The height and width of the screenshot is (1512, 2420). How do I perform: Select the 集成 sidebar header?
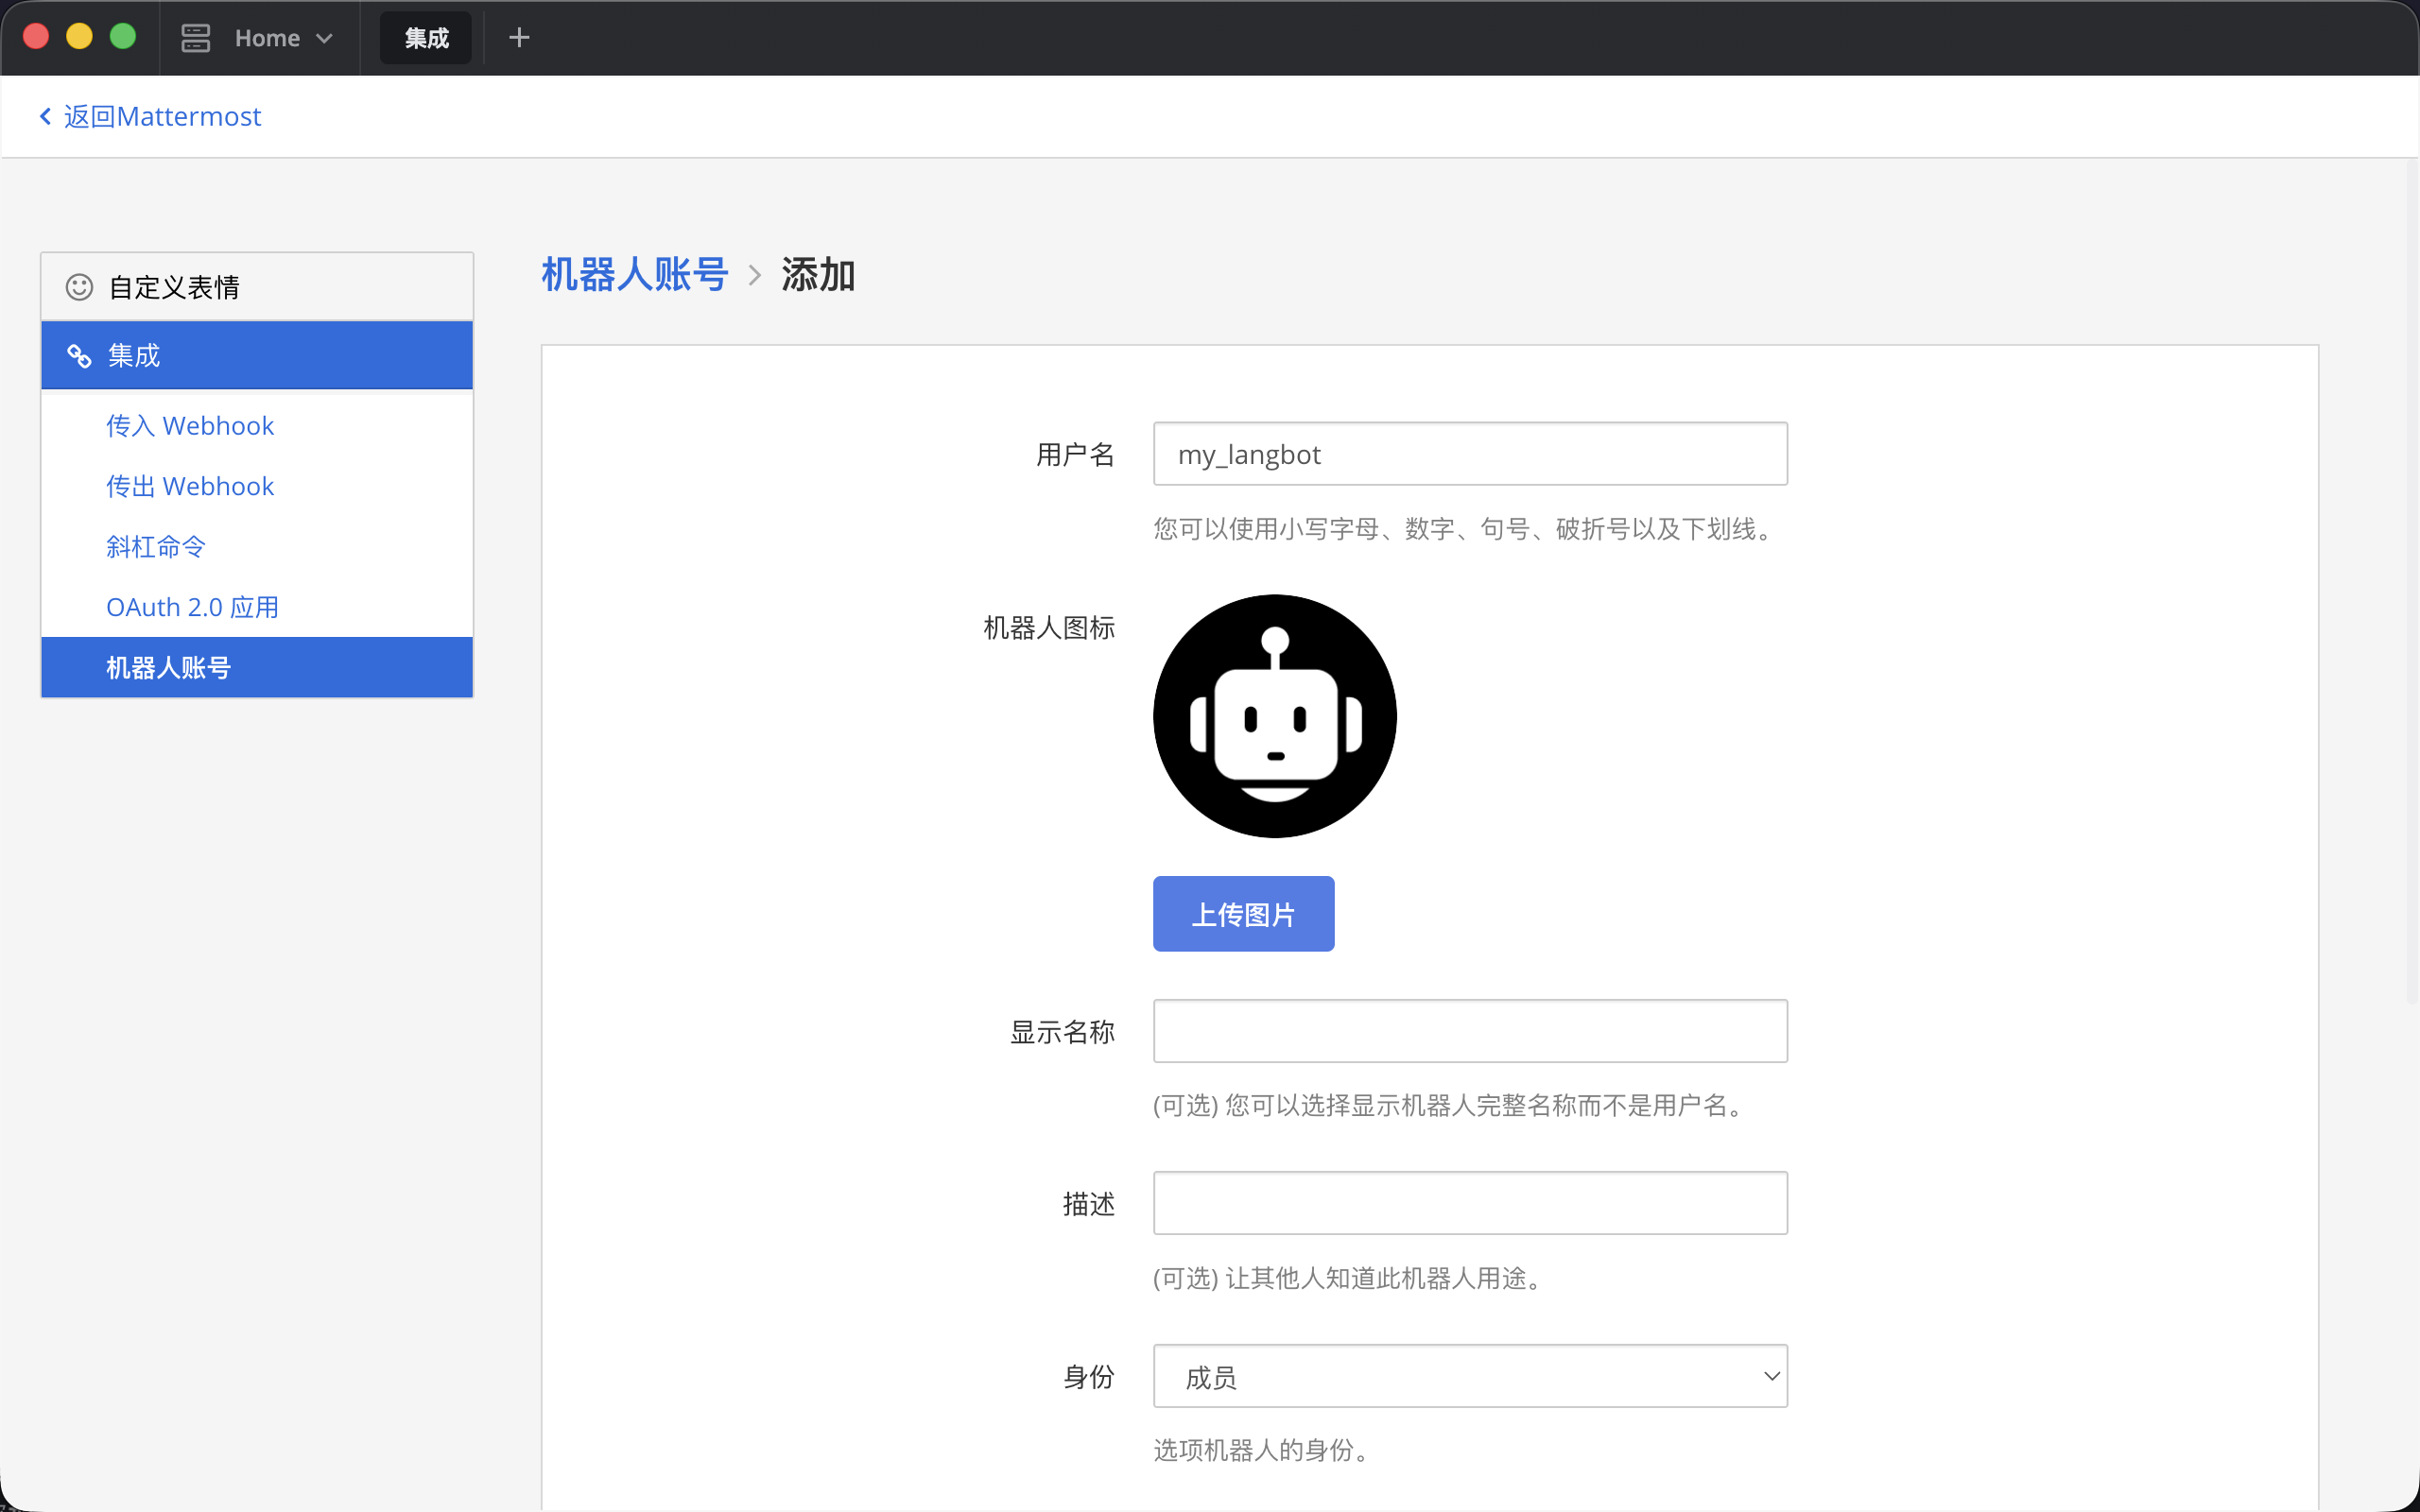[x=257, y=355]
